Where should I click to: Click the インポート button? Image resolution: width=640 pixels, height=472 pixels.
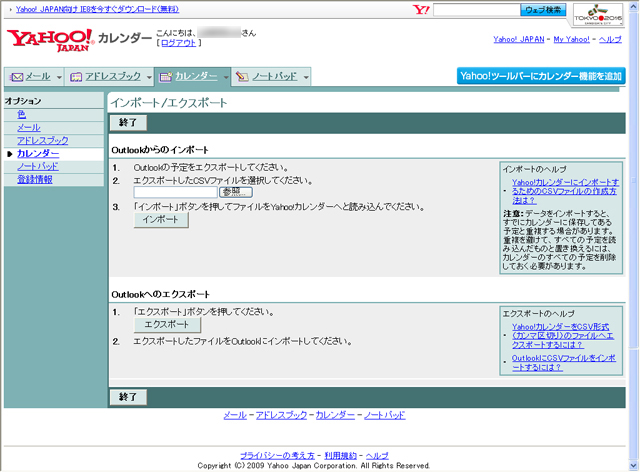point(161,220)
